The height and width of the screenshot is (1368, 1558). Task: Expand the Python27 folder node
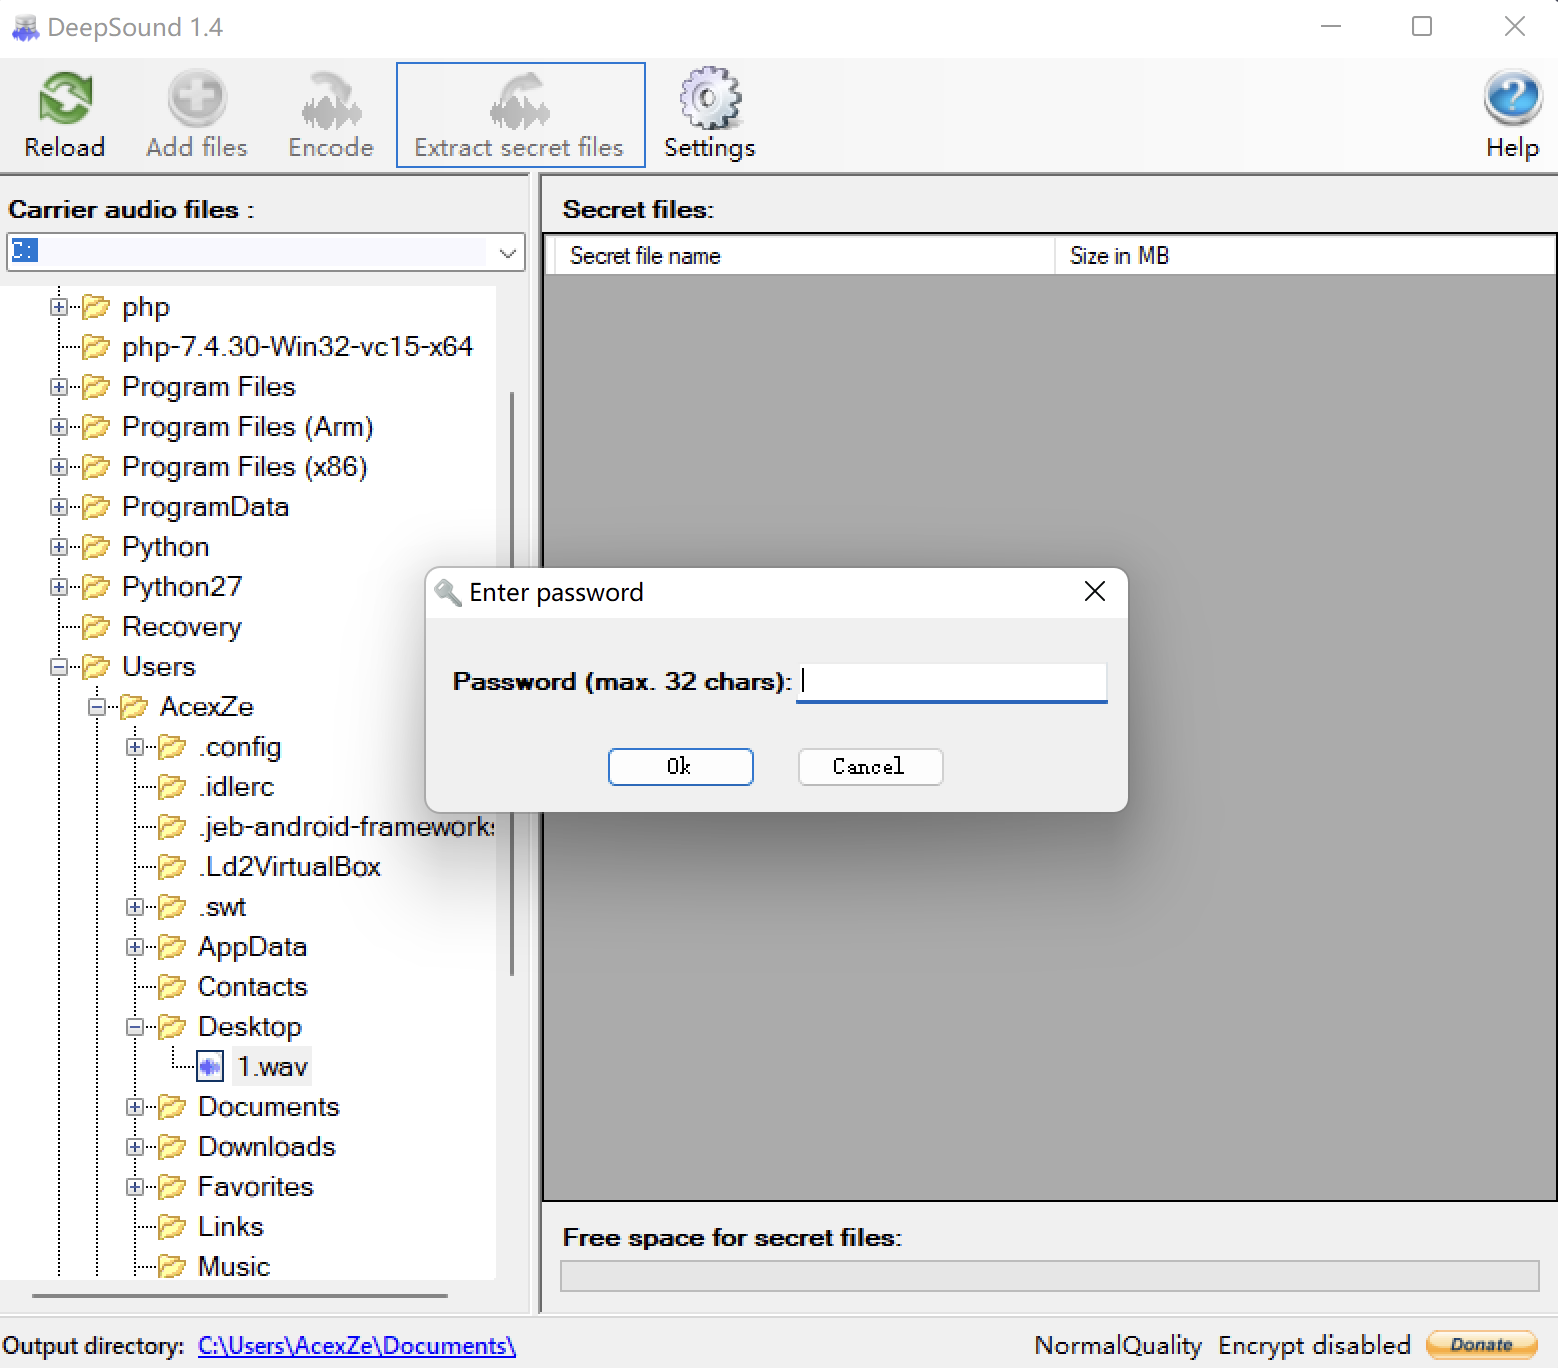59,587
